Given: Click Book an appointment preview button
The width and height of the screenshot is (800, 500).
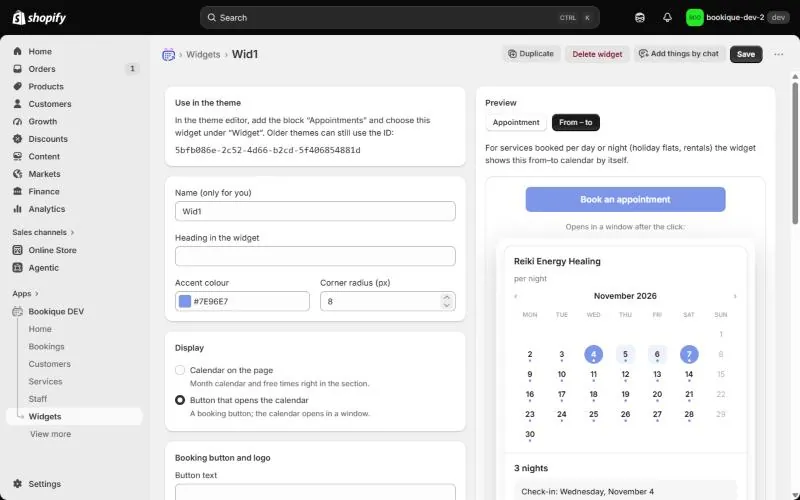Looking at the screenshot, I should point(625,199).
